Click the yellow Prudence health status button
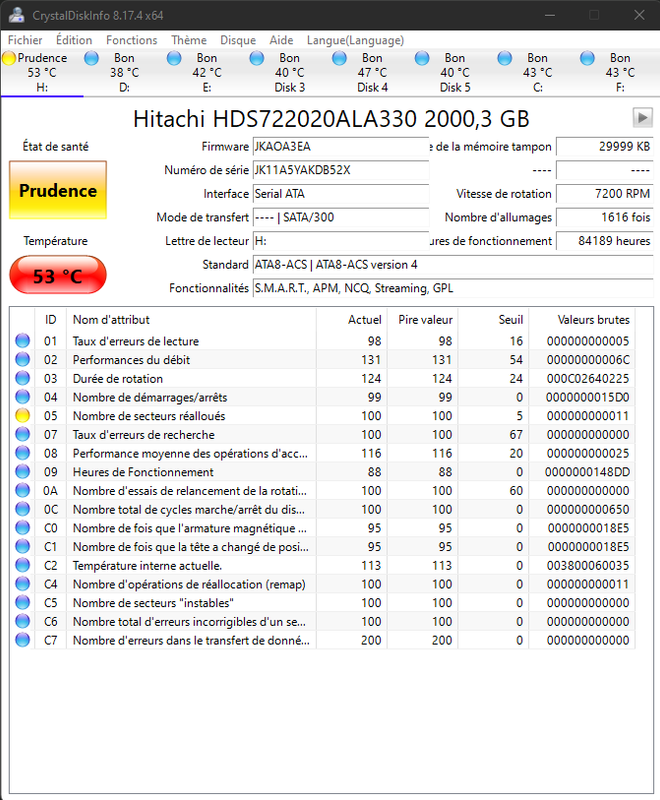 (58, 190)
